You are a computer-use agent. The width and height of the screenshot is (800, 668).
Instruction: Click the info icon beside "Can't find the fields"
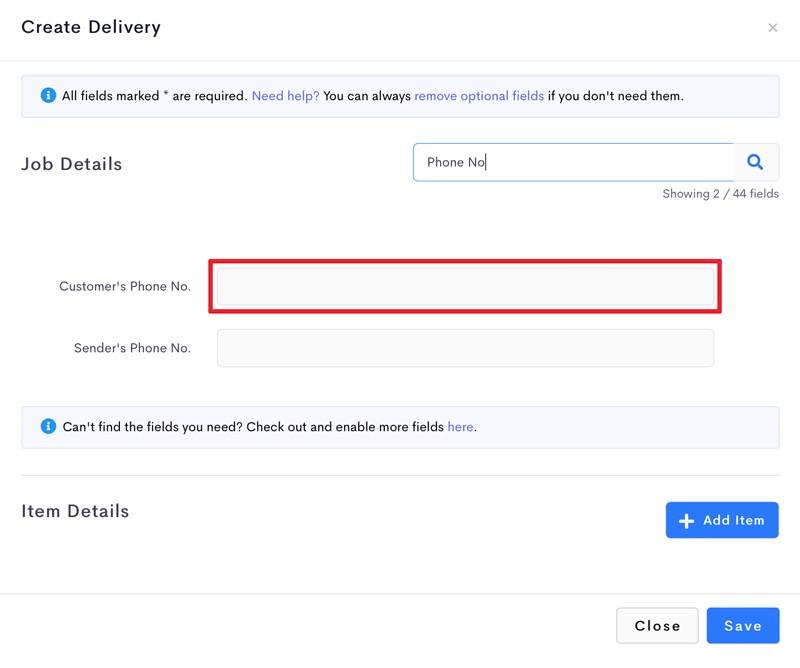pyautogui.click(x=48, y=426)
